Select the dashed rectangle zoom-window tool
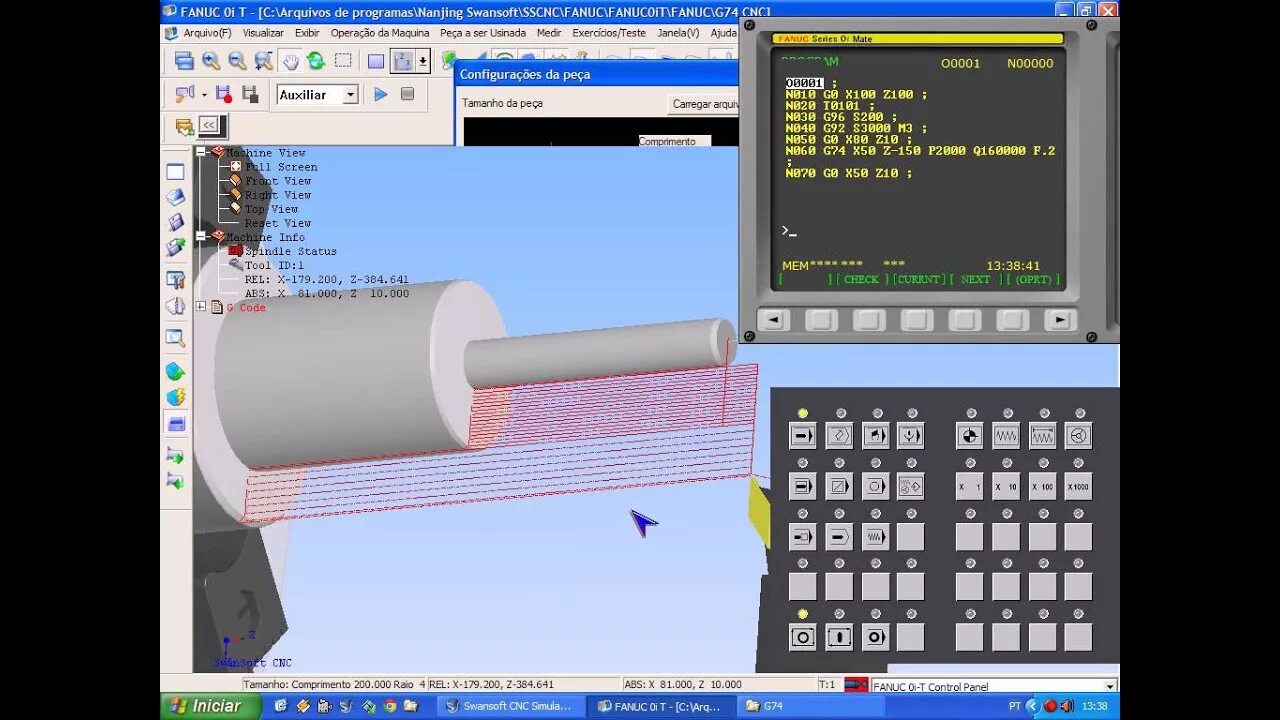 point(343,61)
